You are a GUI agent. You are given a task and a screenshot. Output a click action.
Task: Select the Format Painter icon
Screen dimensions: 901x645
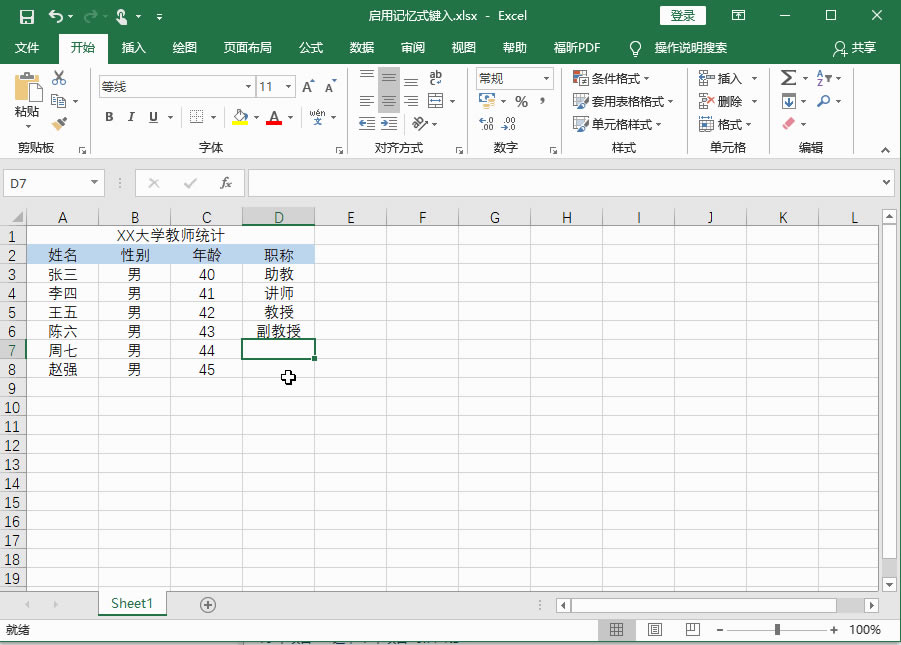coord(60,121)
